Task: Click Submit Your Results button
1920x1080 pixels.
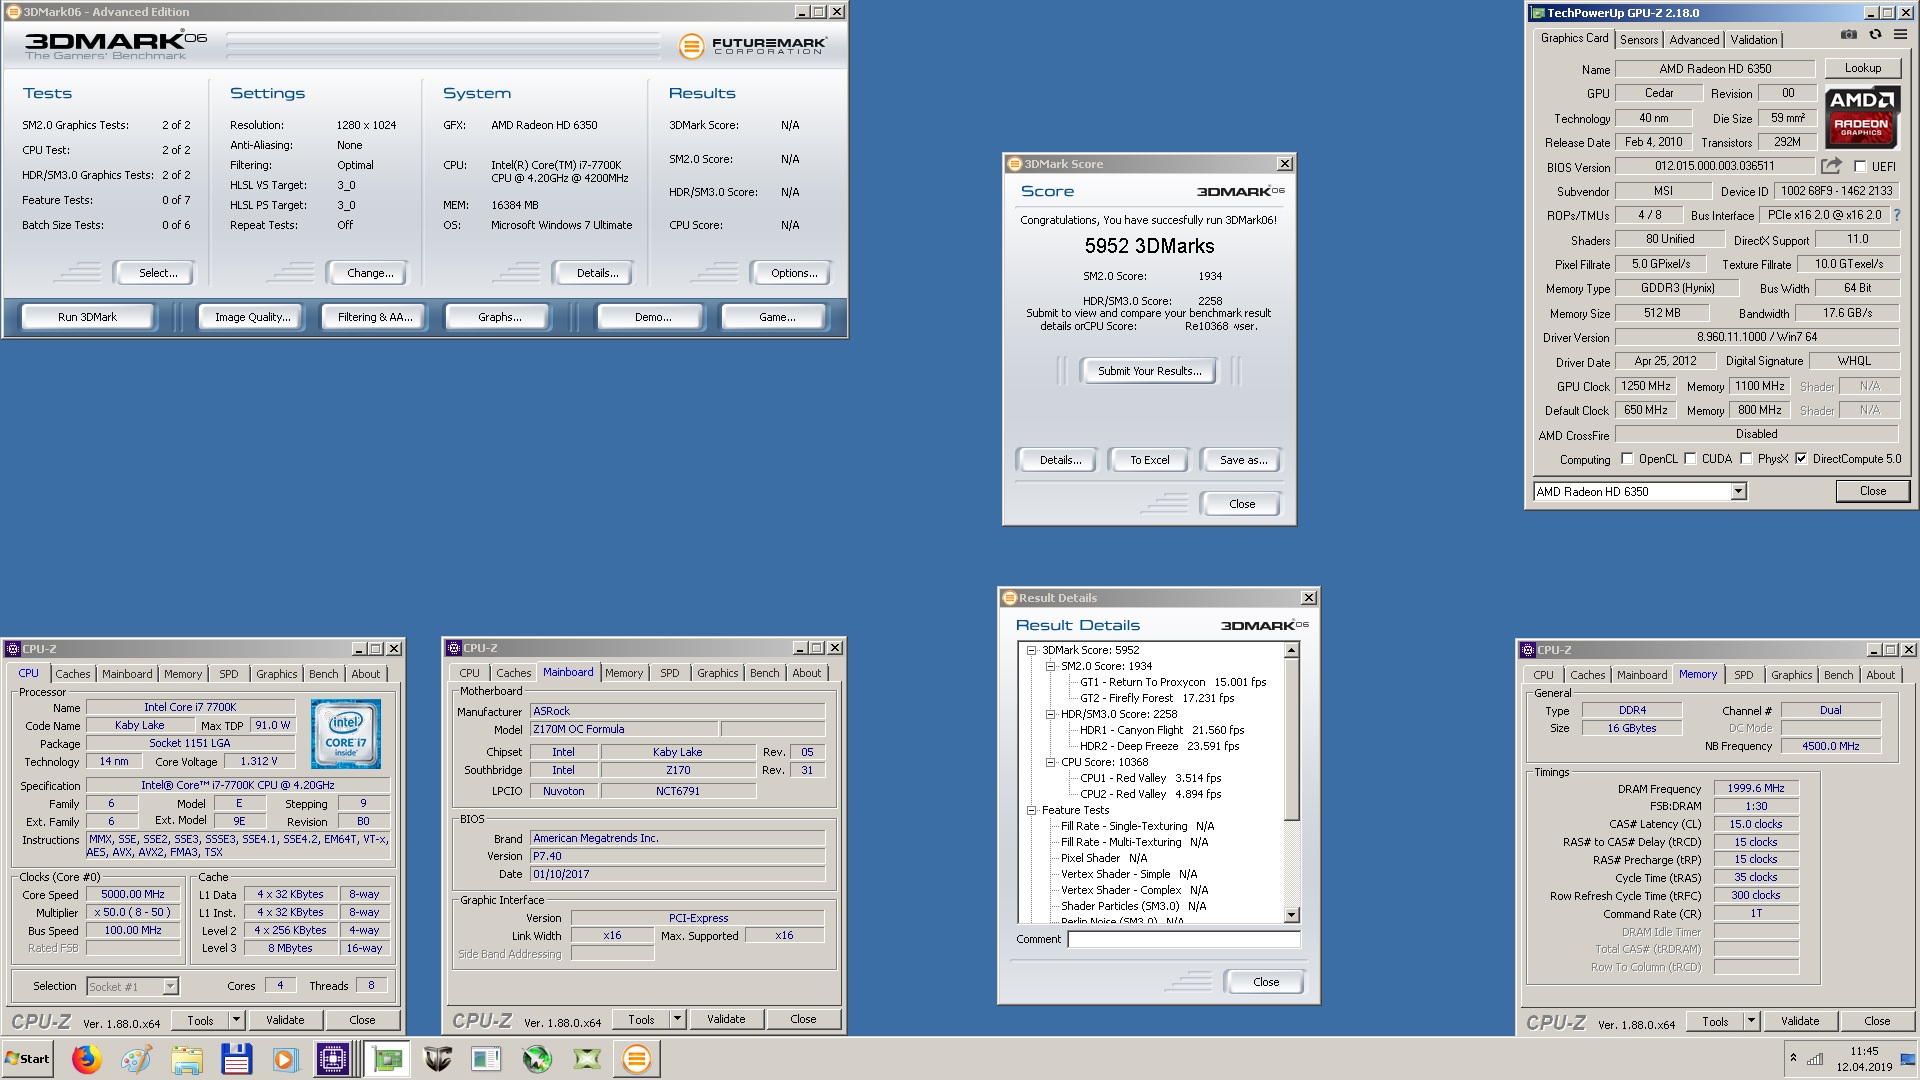Action: pos(1149,371)
